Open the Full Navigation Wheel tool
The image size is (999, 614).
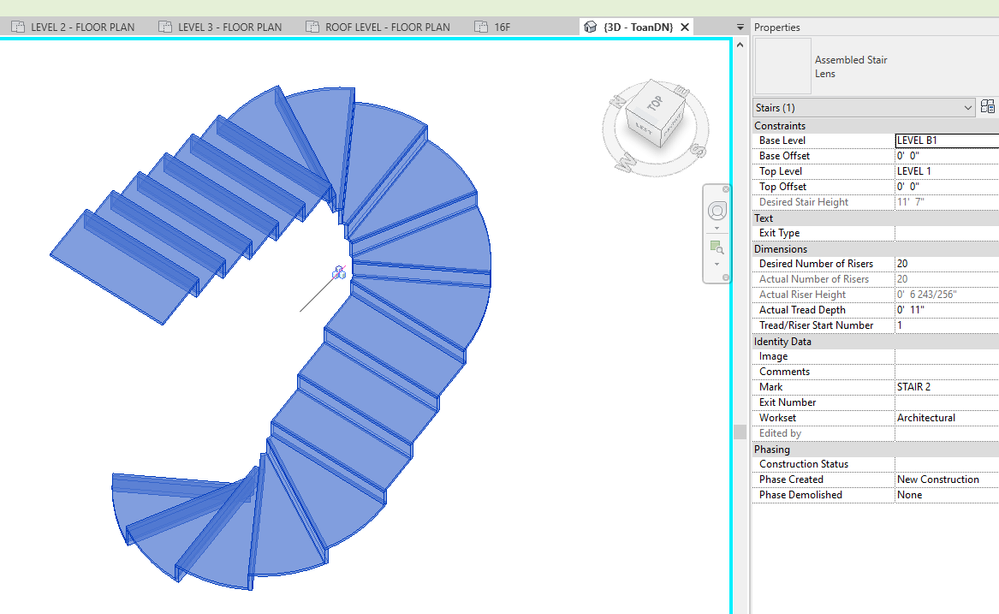coord(717,211)
